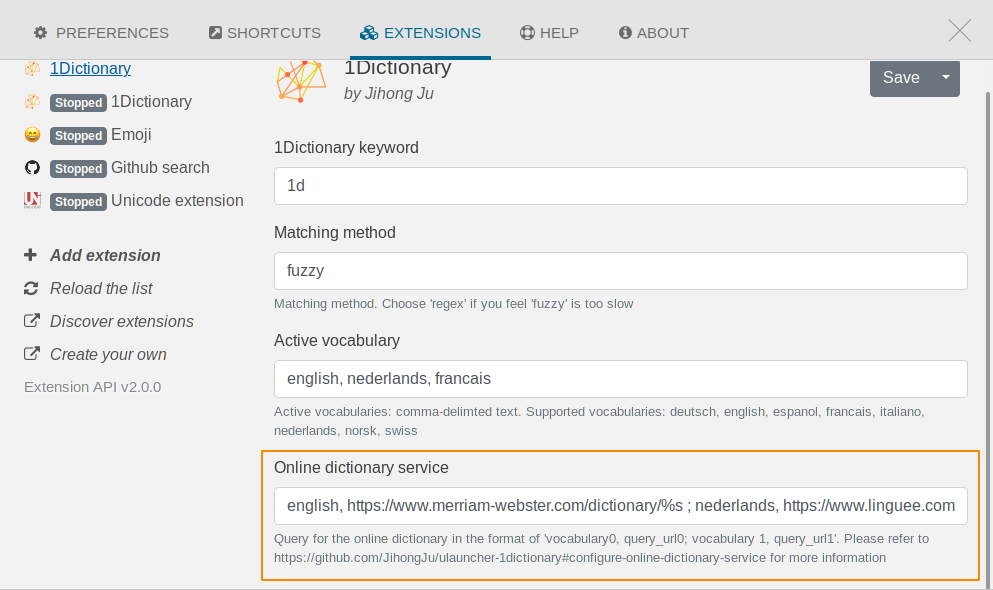
Task: Click the Extensions cubes icon
Action: [369, 33]
